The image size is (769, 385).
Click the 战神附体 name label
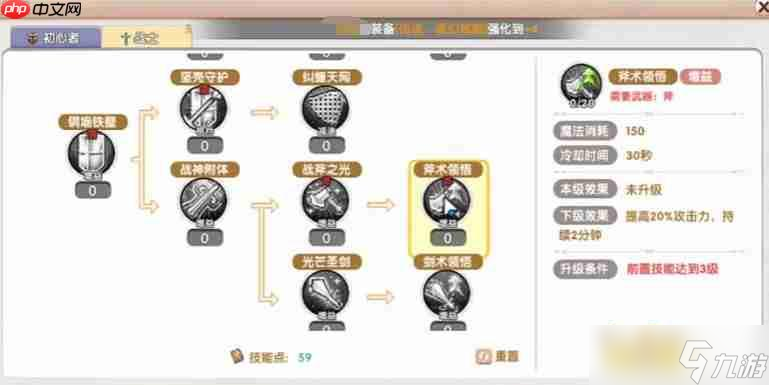[205, 170]
